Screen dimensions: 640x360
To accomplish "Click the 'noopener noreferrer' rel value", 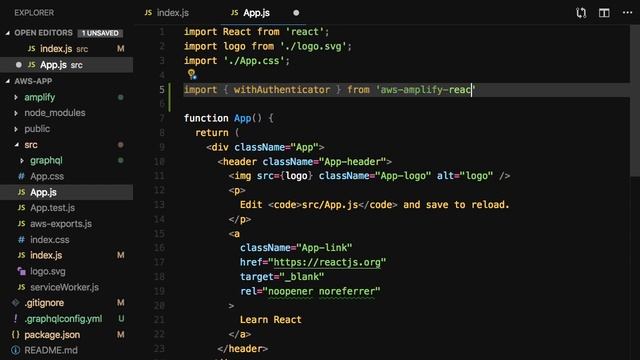I will click(x=322, y=291).
